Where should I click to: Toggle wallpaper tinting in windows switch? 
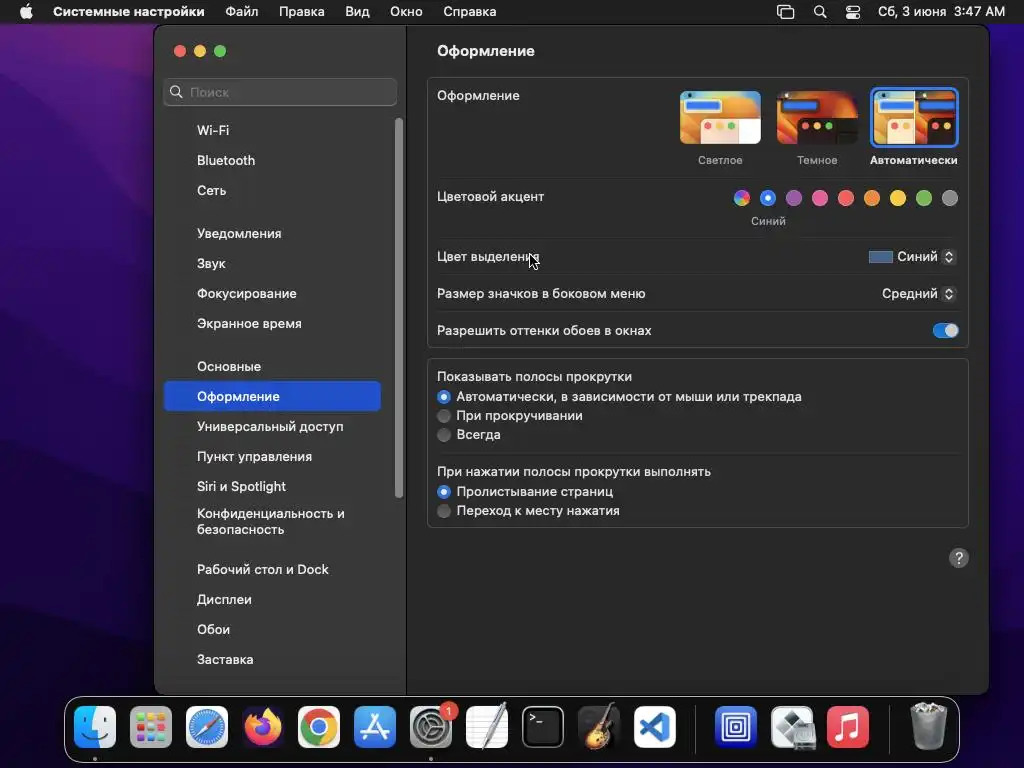point(945,330)
